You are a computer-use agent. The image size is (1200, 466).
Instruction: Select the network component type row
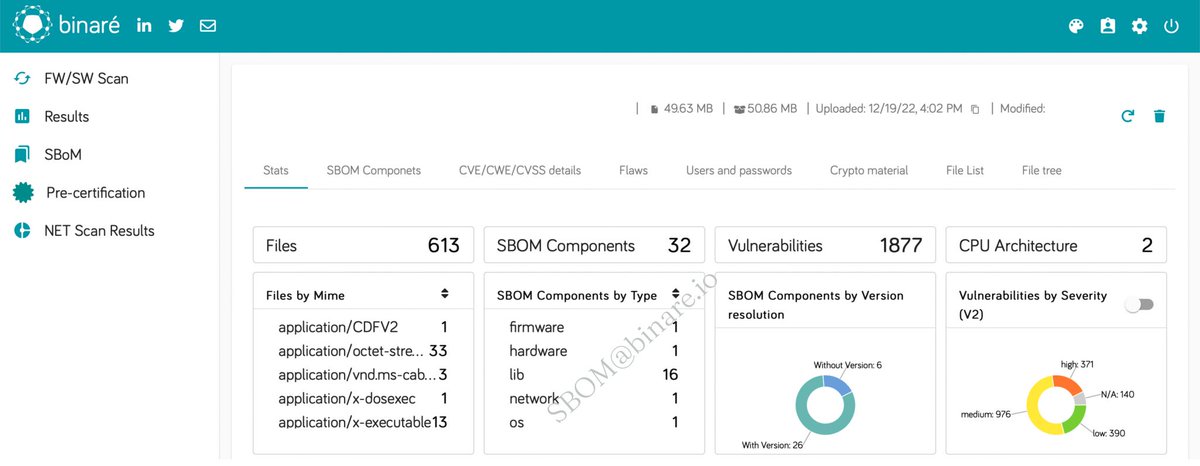(595, 399)
